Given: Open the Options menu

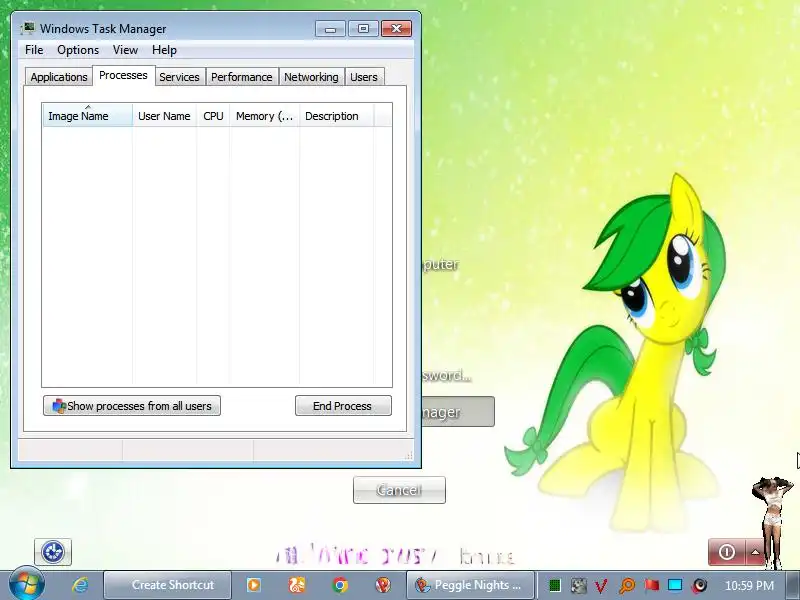Looking at the screenshot, I should click(78, 50).
